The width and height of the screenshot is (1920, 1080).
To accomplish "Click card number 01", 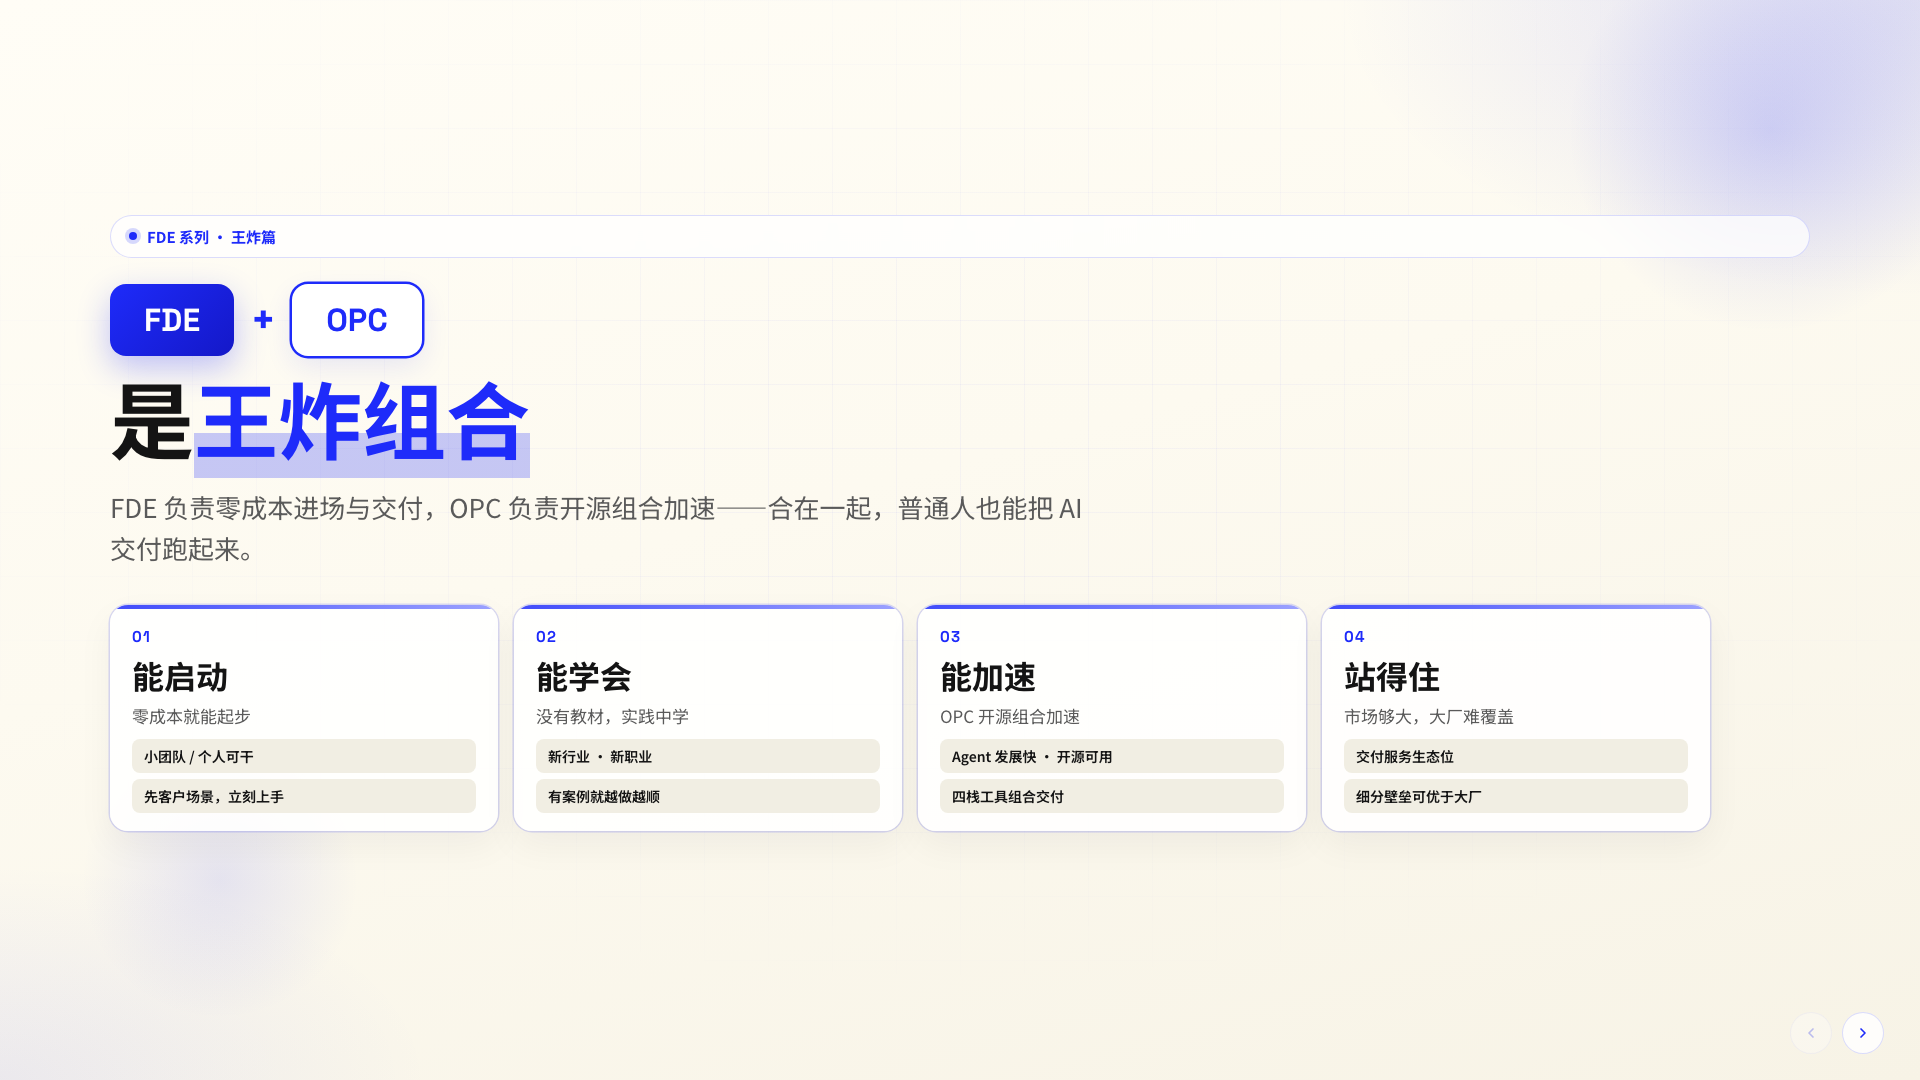I will 141,636.
